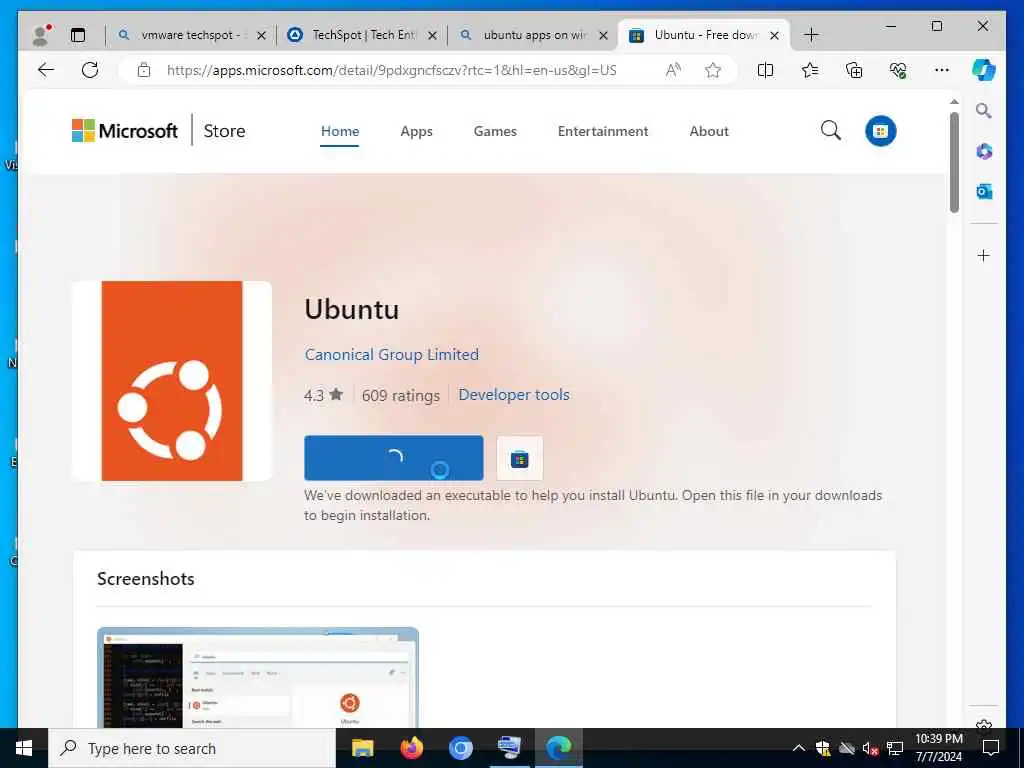Close the vmware techspot tab
1024x768 pixels.
click(261, 35)
